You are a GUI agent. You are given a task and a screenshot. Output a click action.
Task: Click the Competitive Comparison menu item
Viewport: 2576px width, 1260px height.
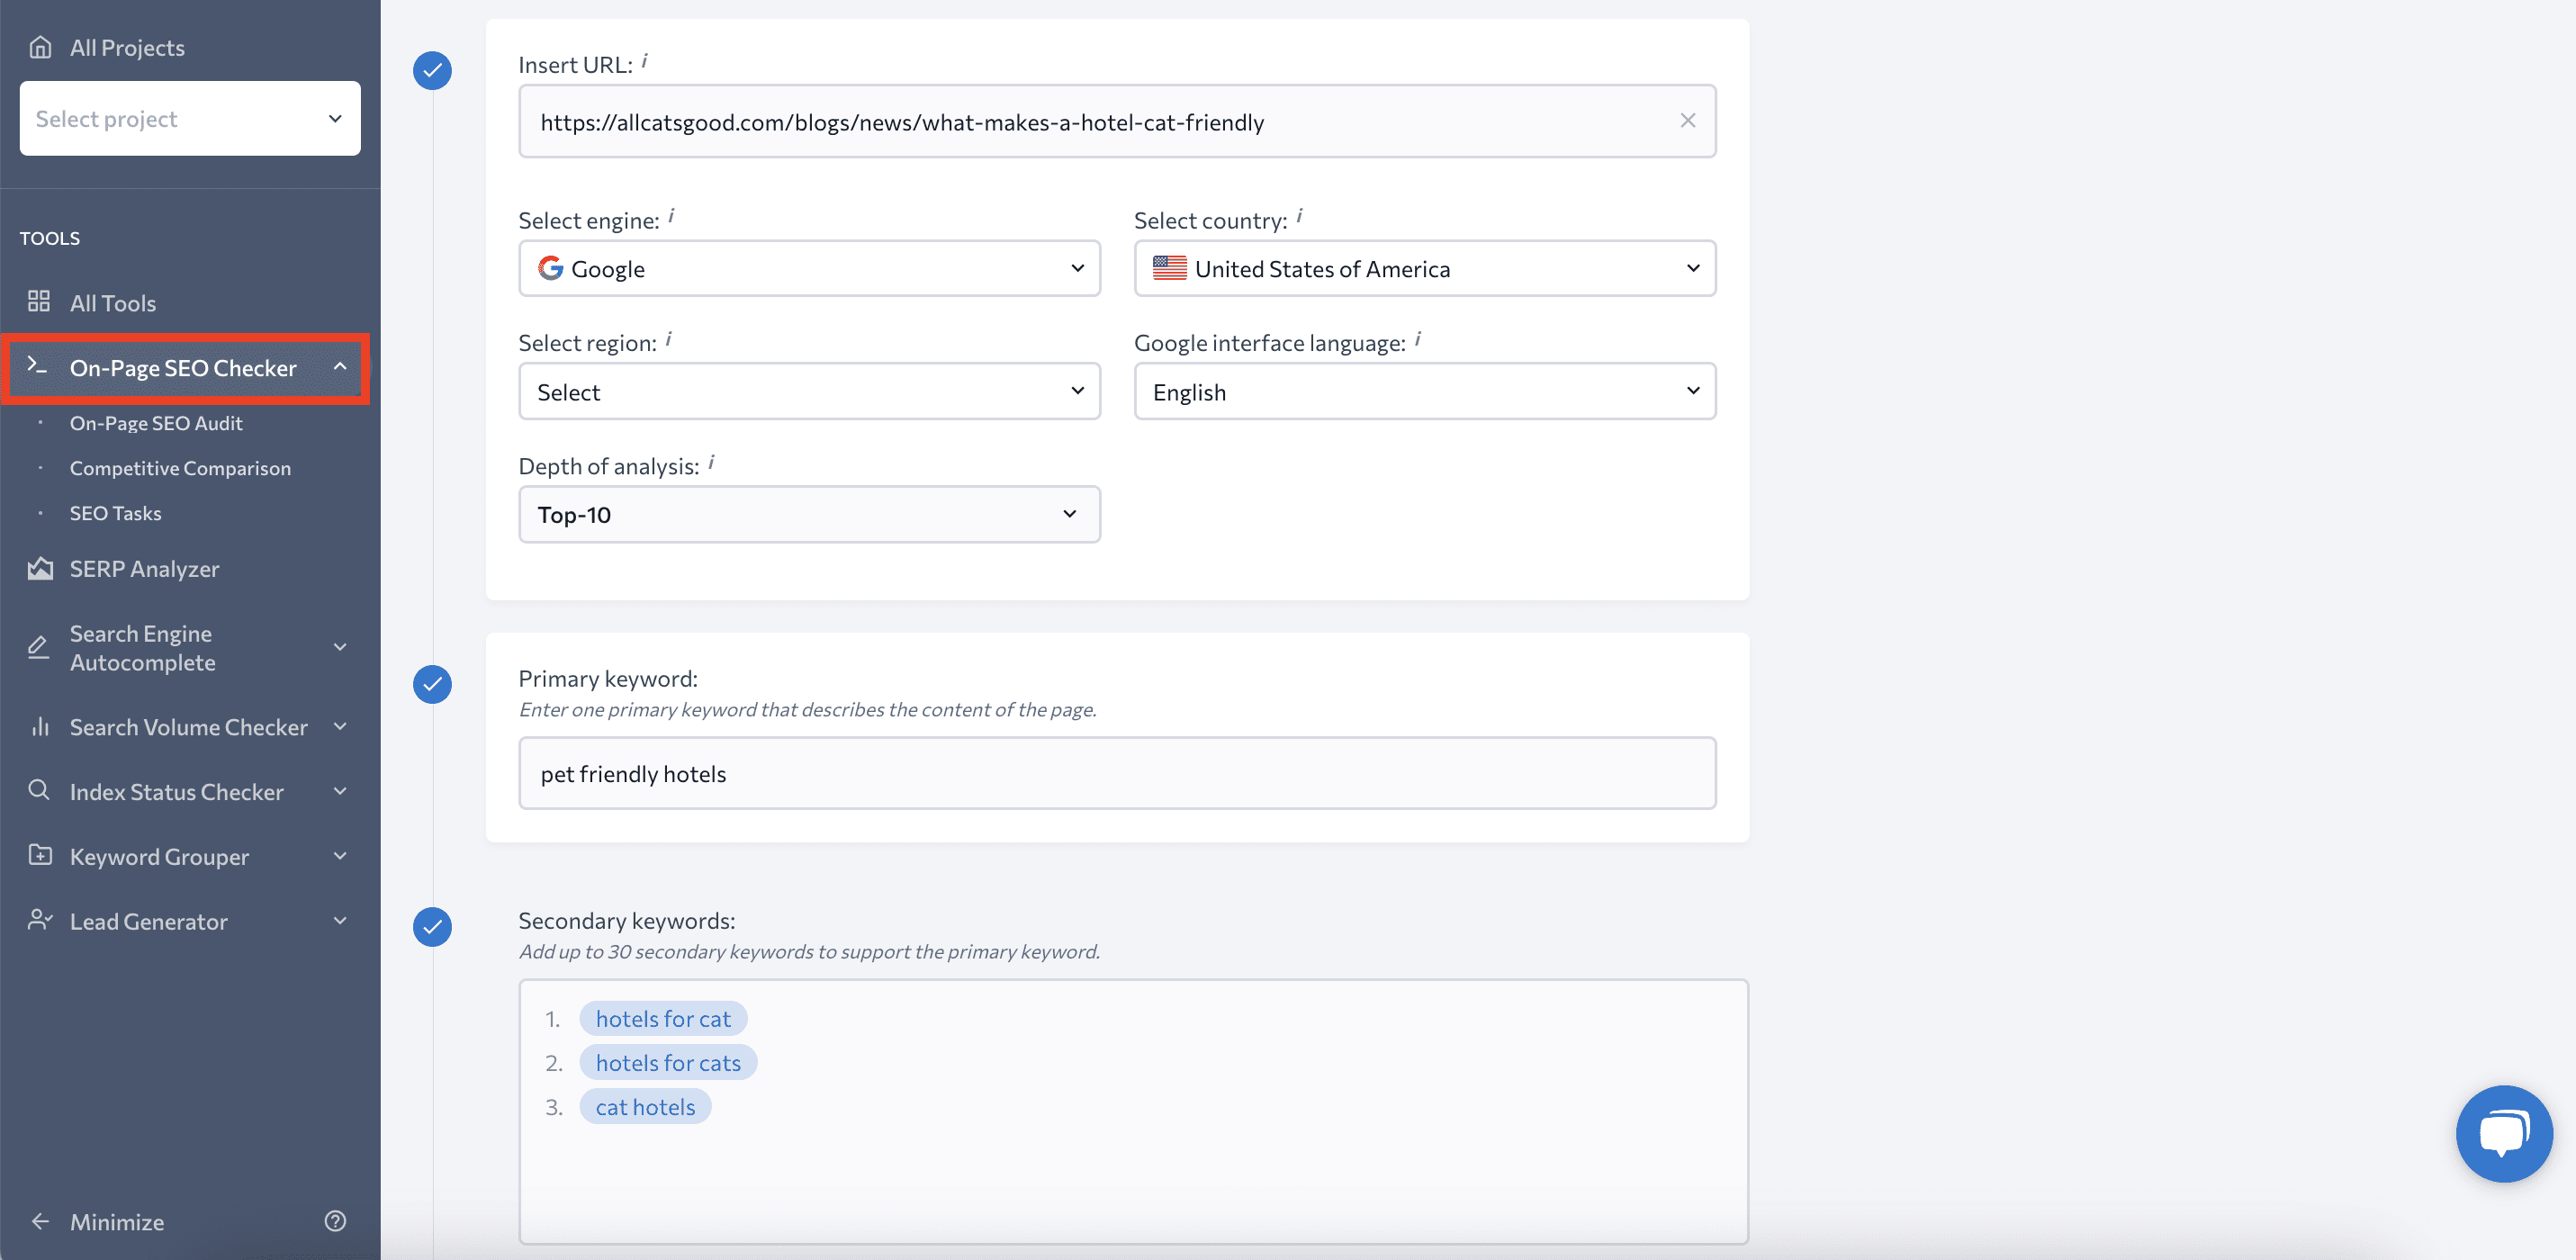(x=181, y=466)
